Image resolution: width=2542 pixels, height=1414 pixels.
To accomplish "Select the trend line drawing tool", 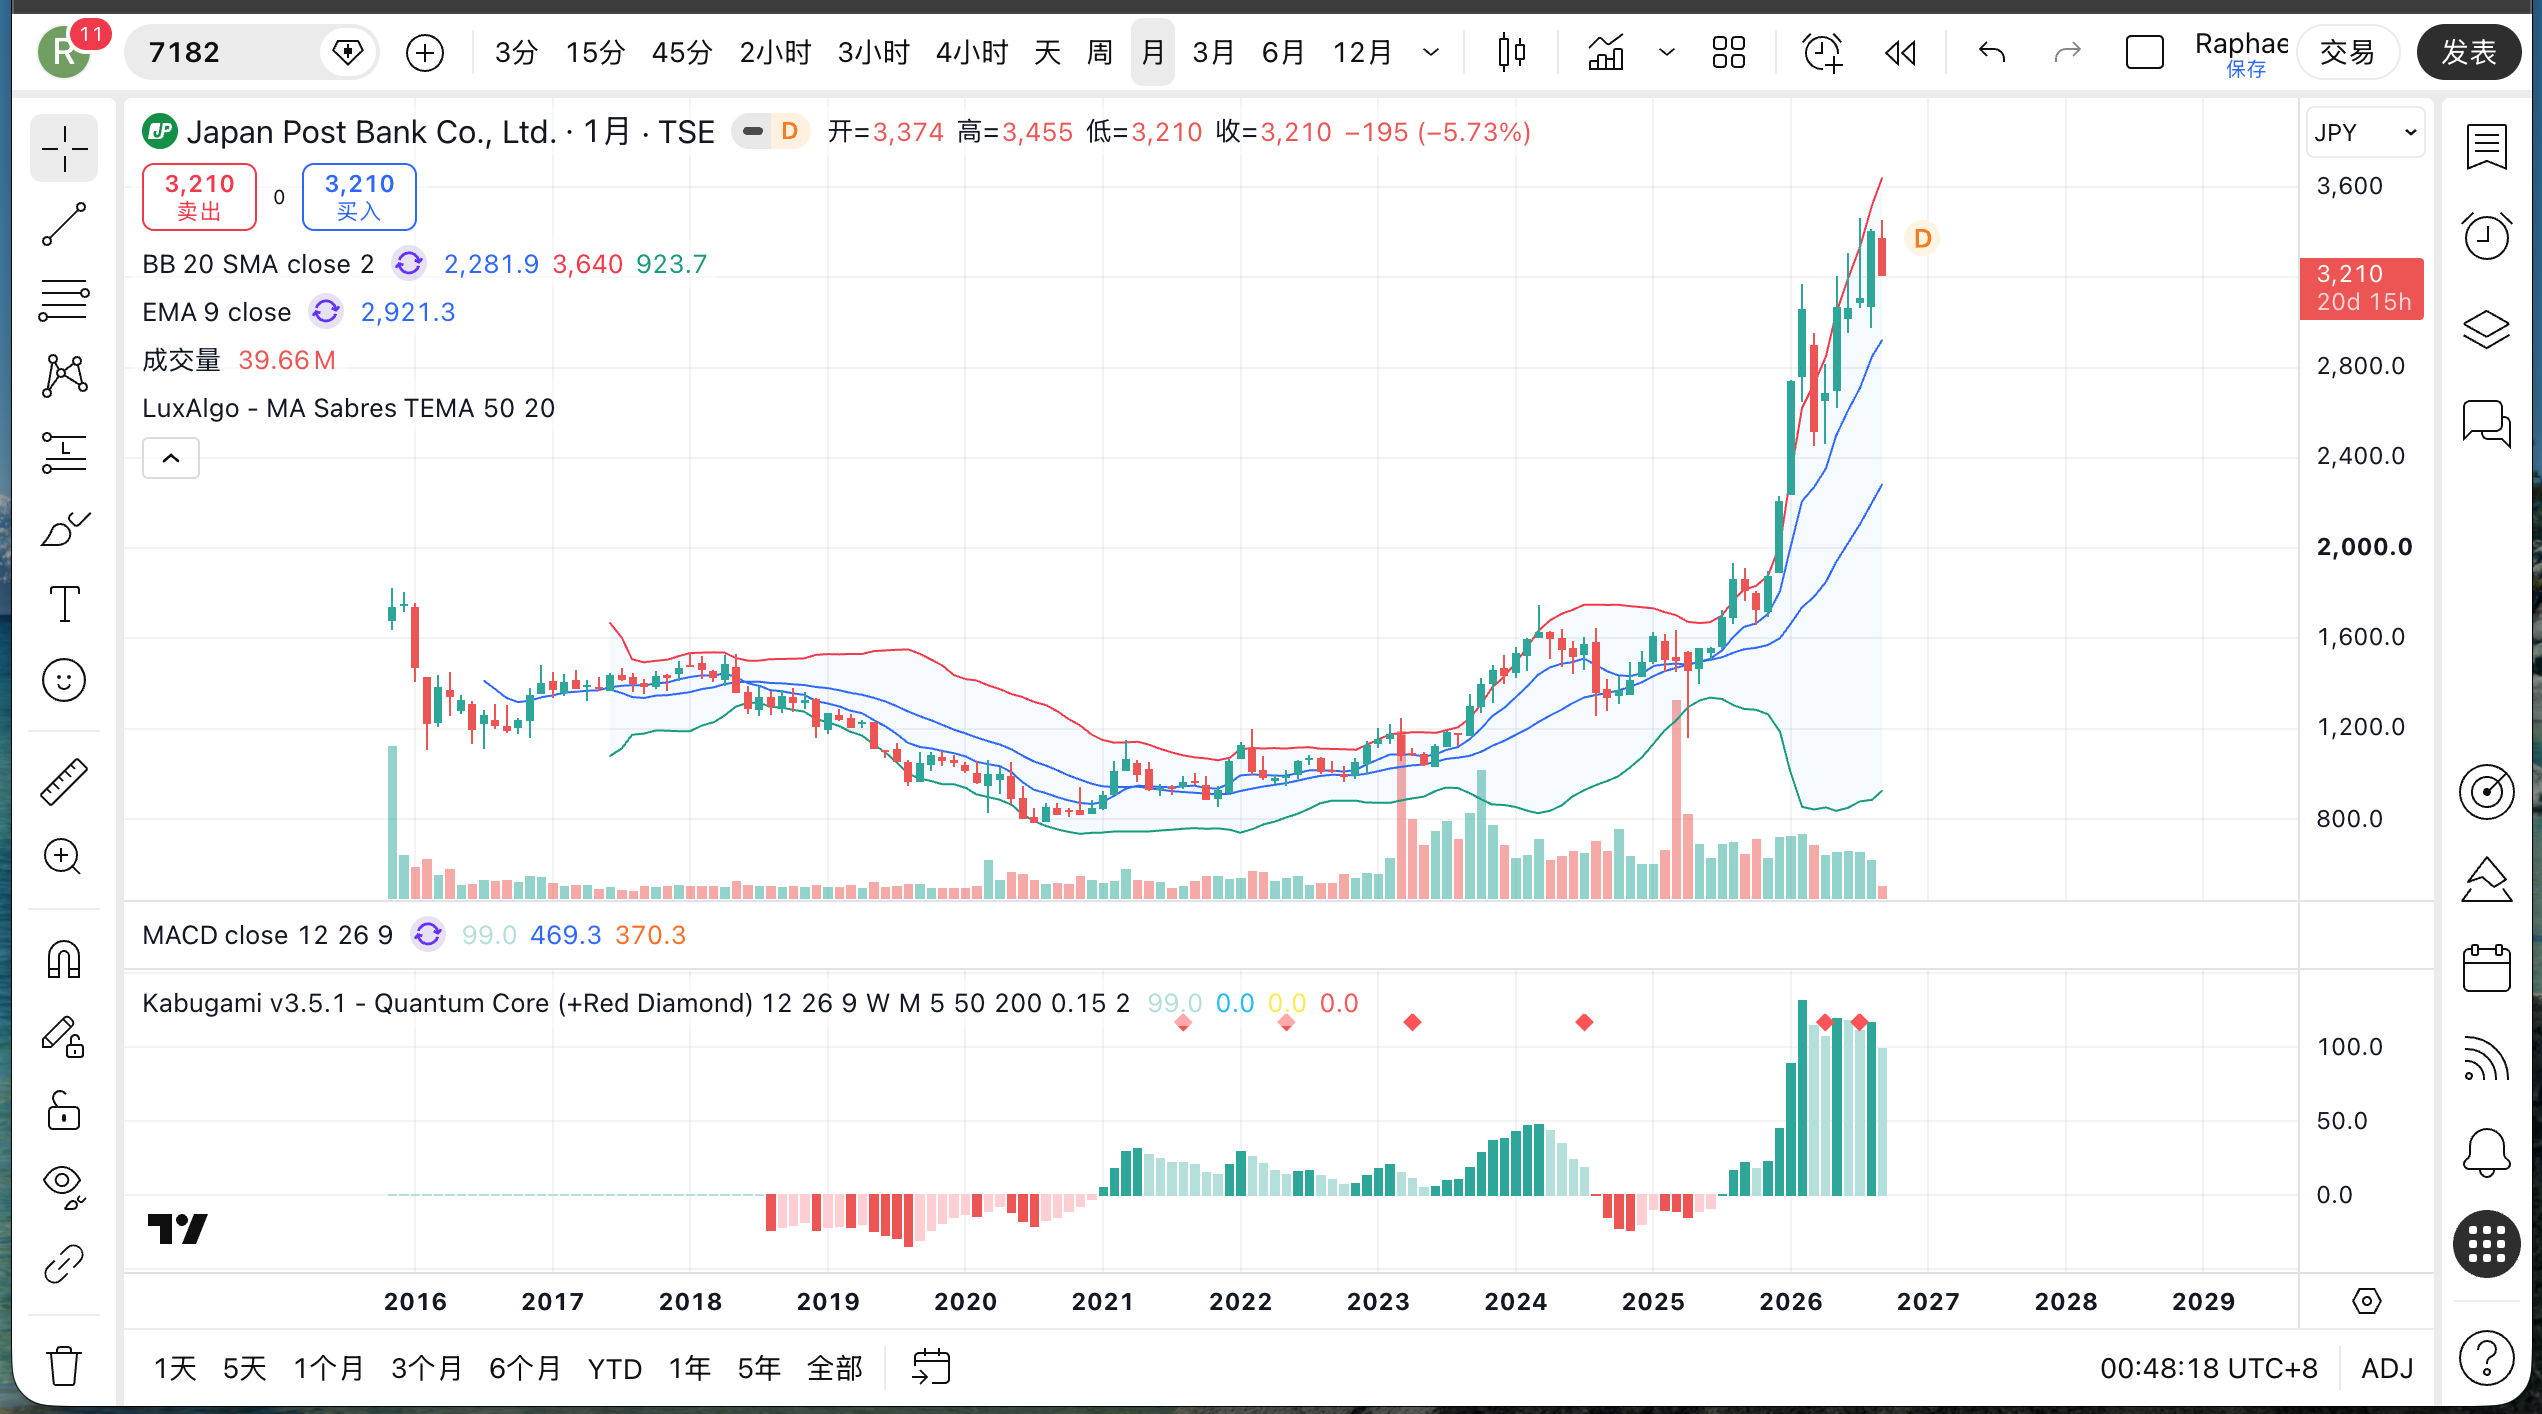I will coord(64,224).
